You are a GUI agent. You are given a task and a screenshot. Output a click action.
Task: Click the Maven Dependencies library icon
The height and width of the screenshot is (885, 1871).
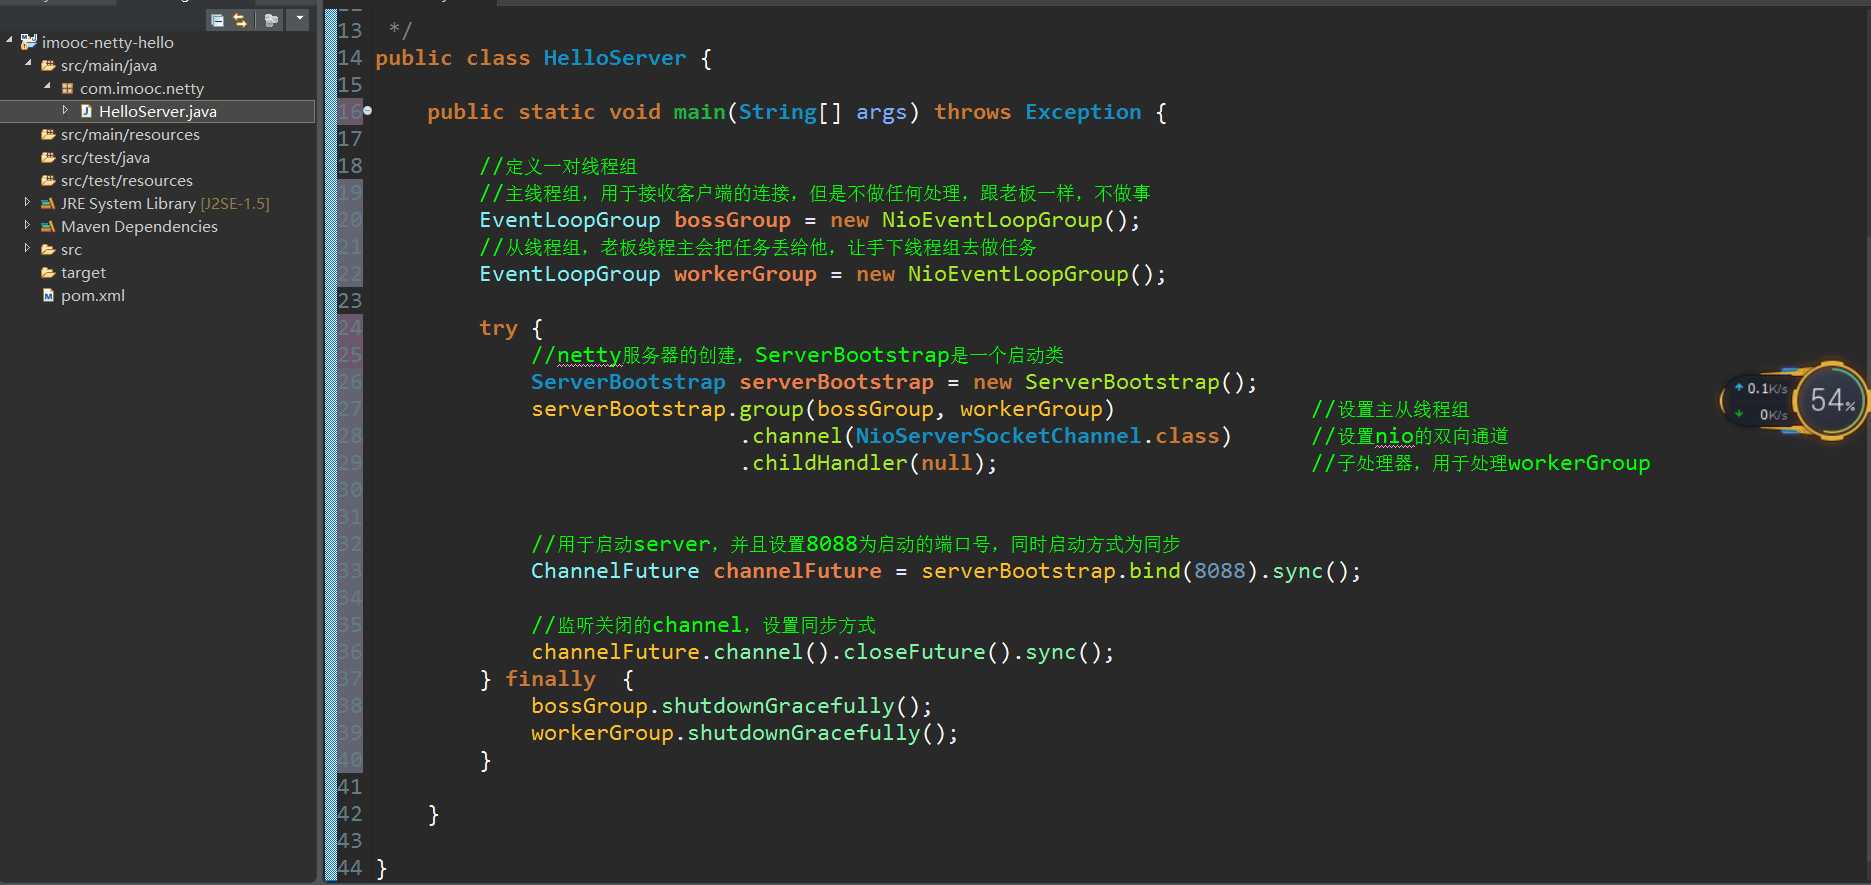[x=48, y=226]
